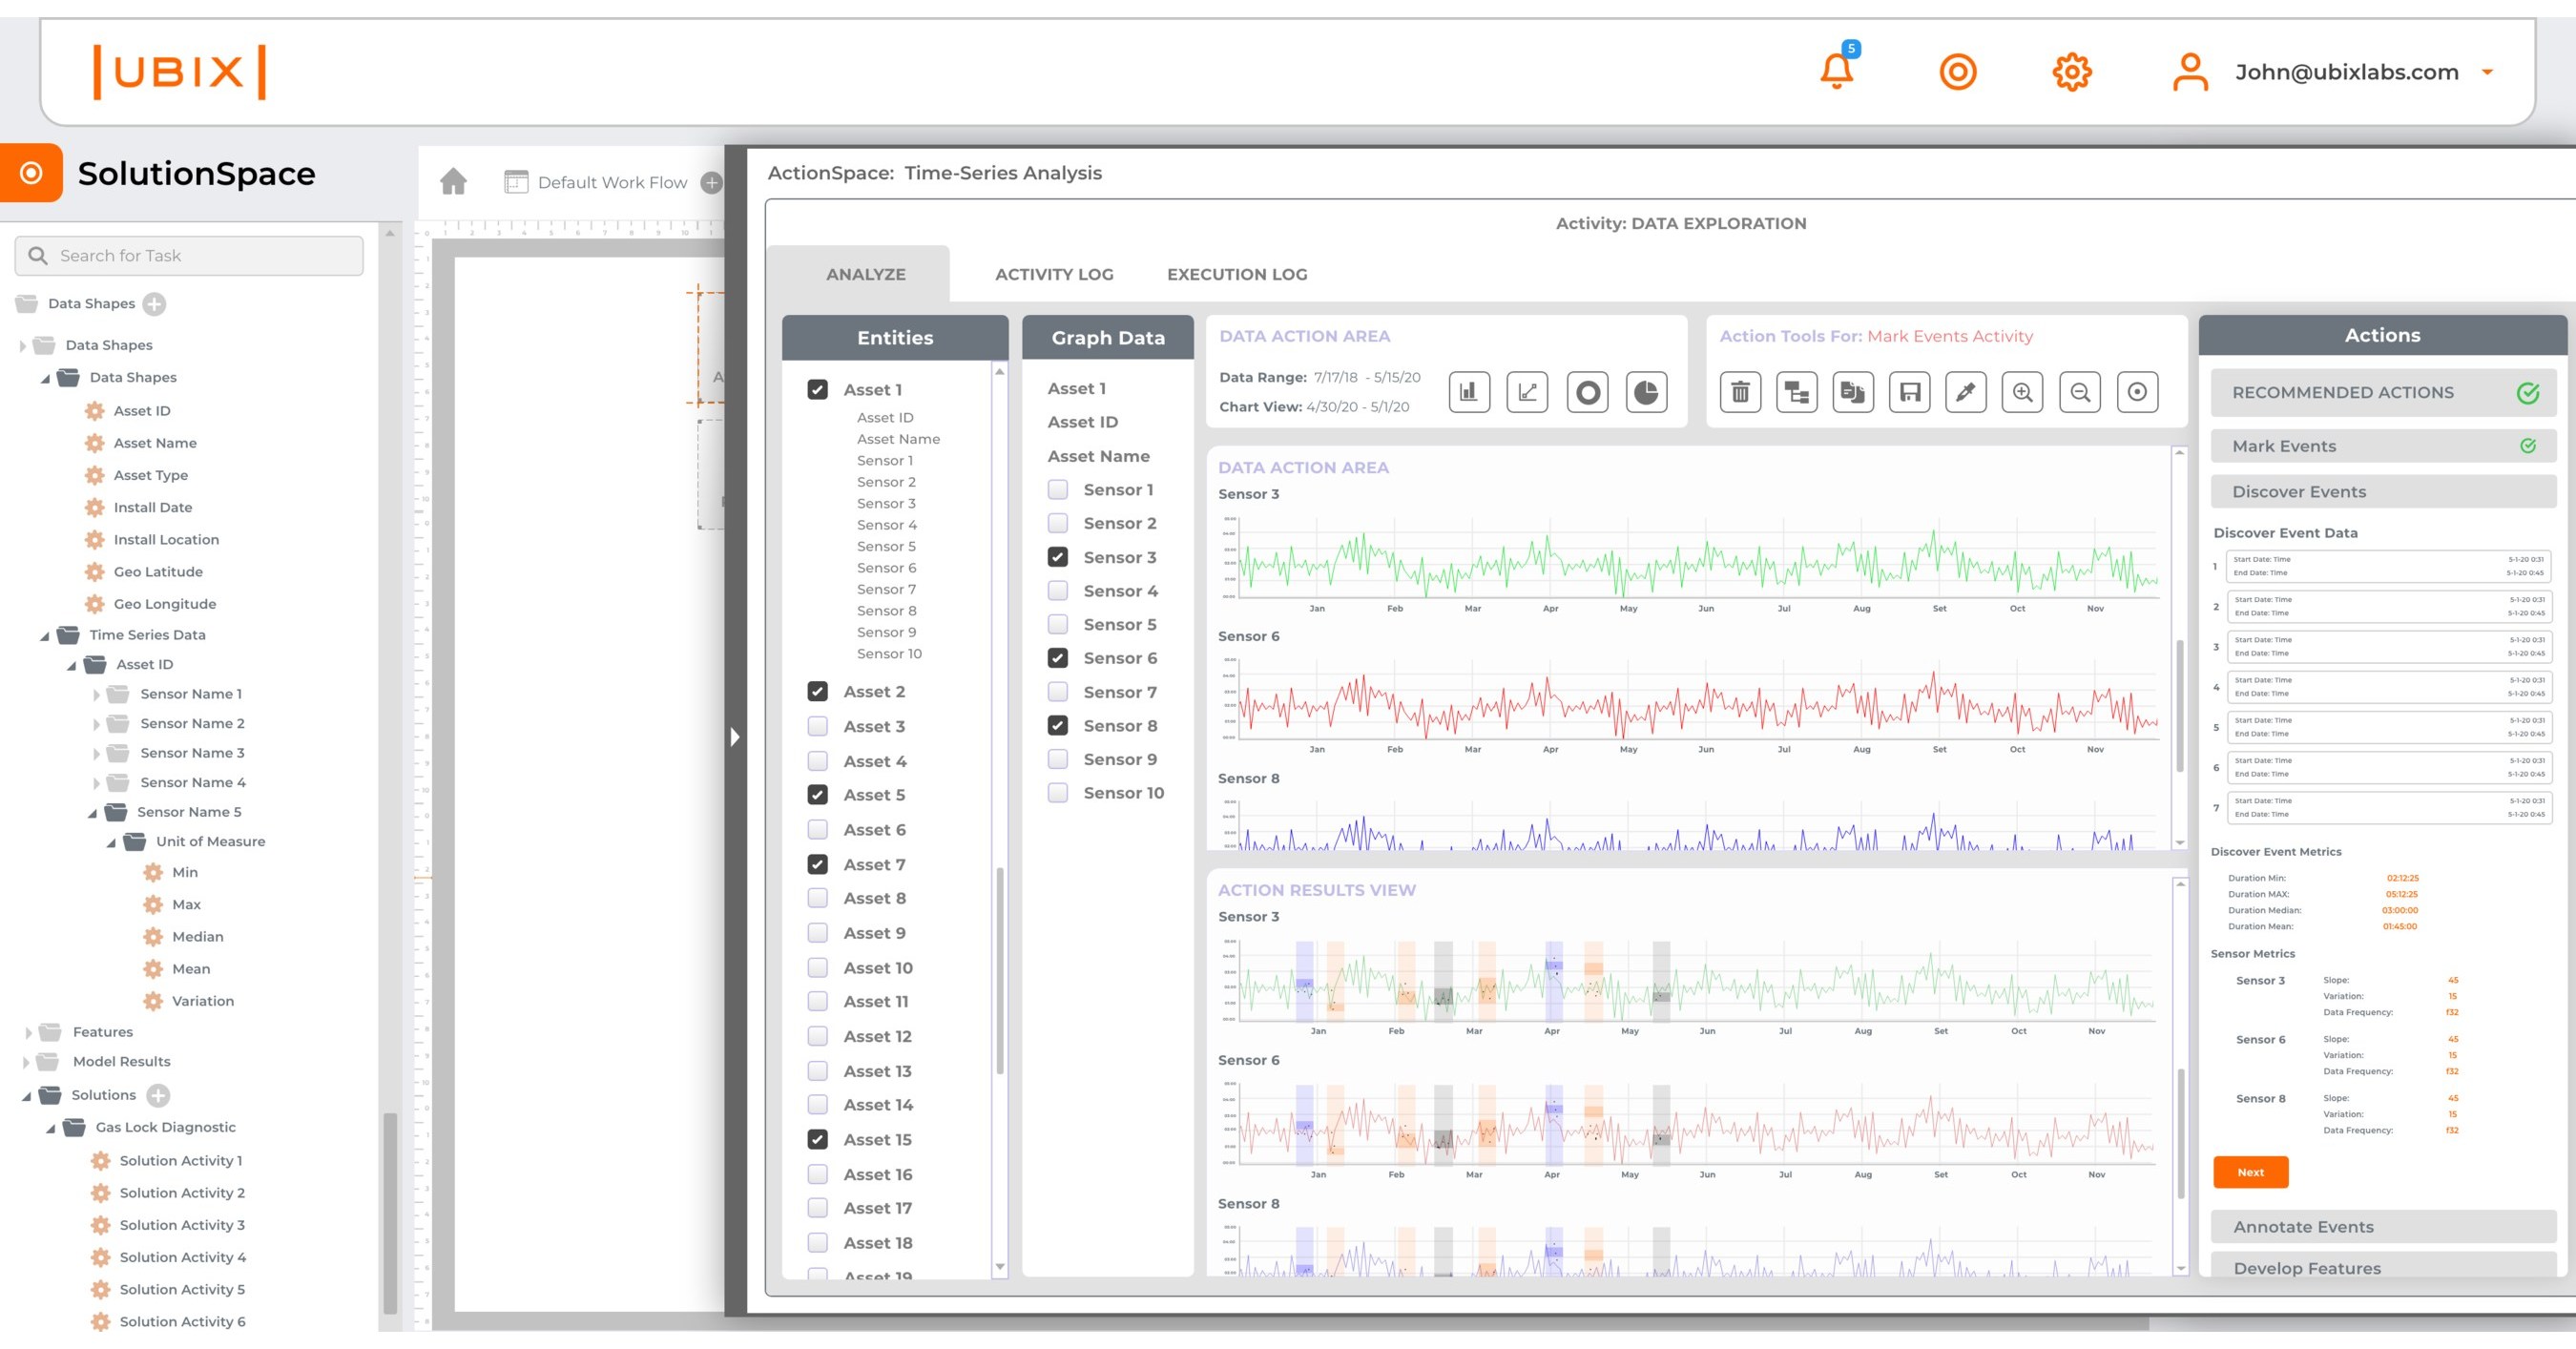This screenshot has width=2576, height=1349.
Task: Zoom in on the data chart
Action: (x=2021, y=393)
